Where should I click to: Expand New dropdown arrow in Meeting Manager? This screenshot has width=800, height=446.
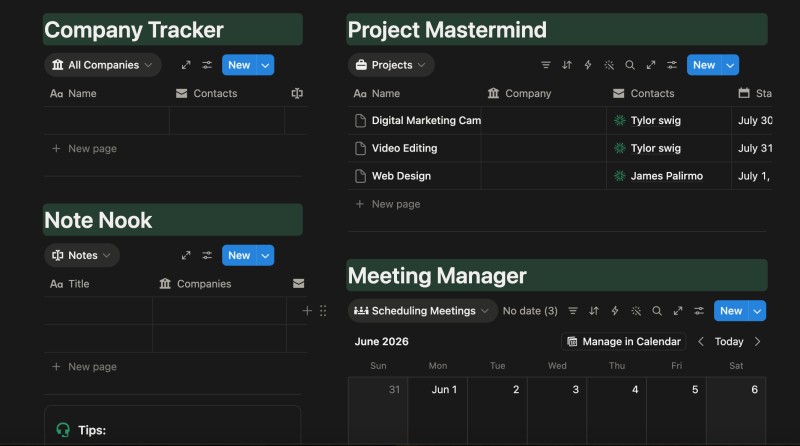pos(757,311)
